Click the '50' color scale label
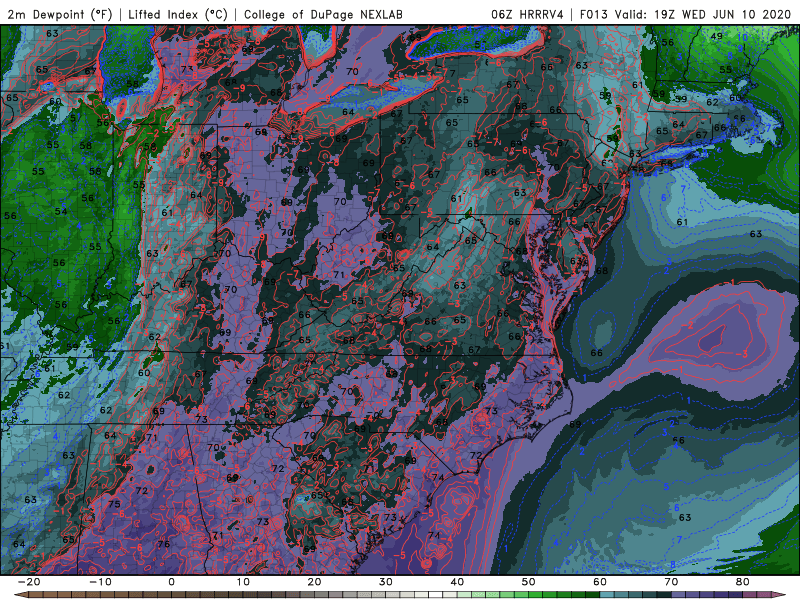Viewport: 800px width, 600px height. 529,582
